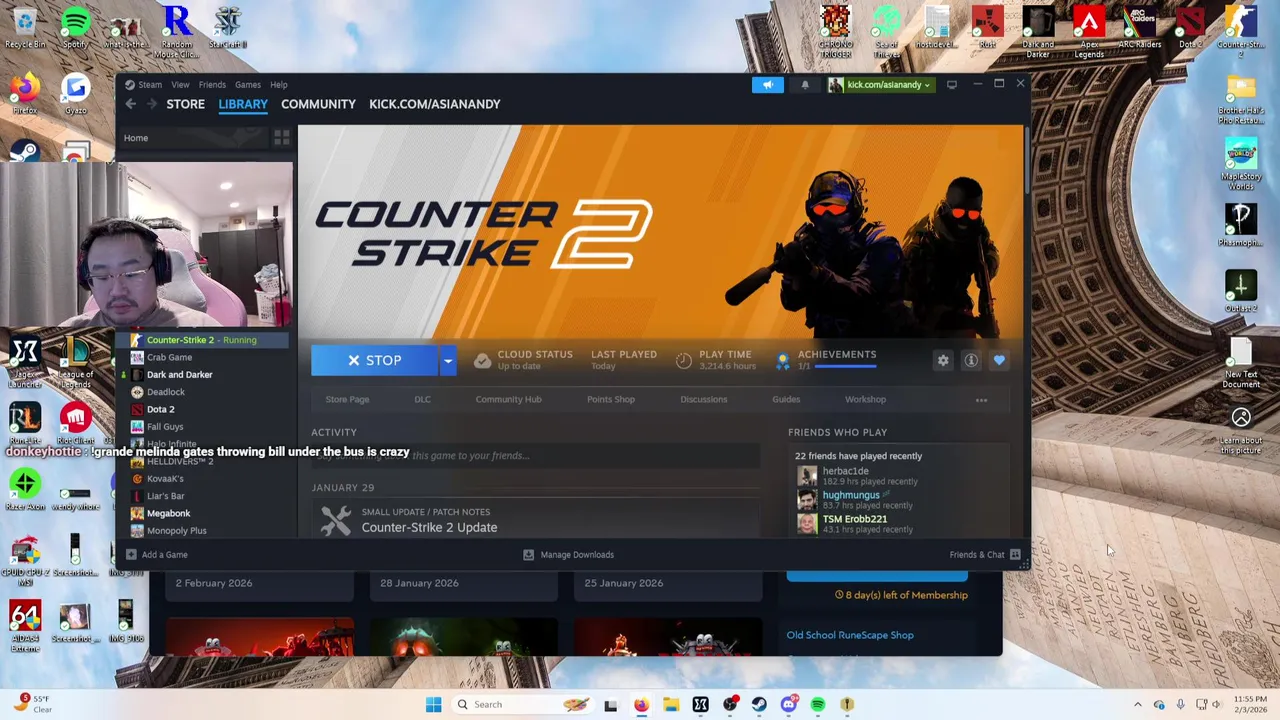Show game info circle icon
1280x720 pixels.
[x=971, y=360]
